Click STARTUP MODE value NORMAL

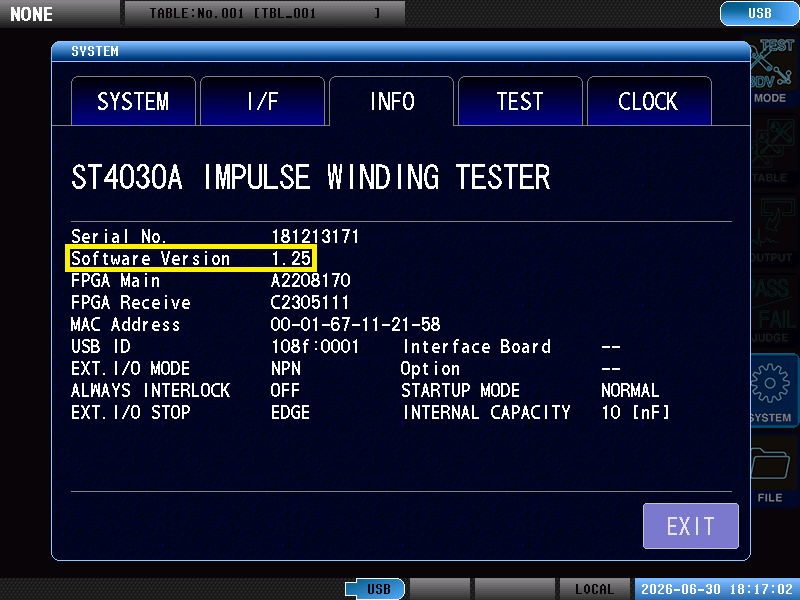[x=630, y=390]
